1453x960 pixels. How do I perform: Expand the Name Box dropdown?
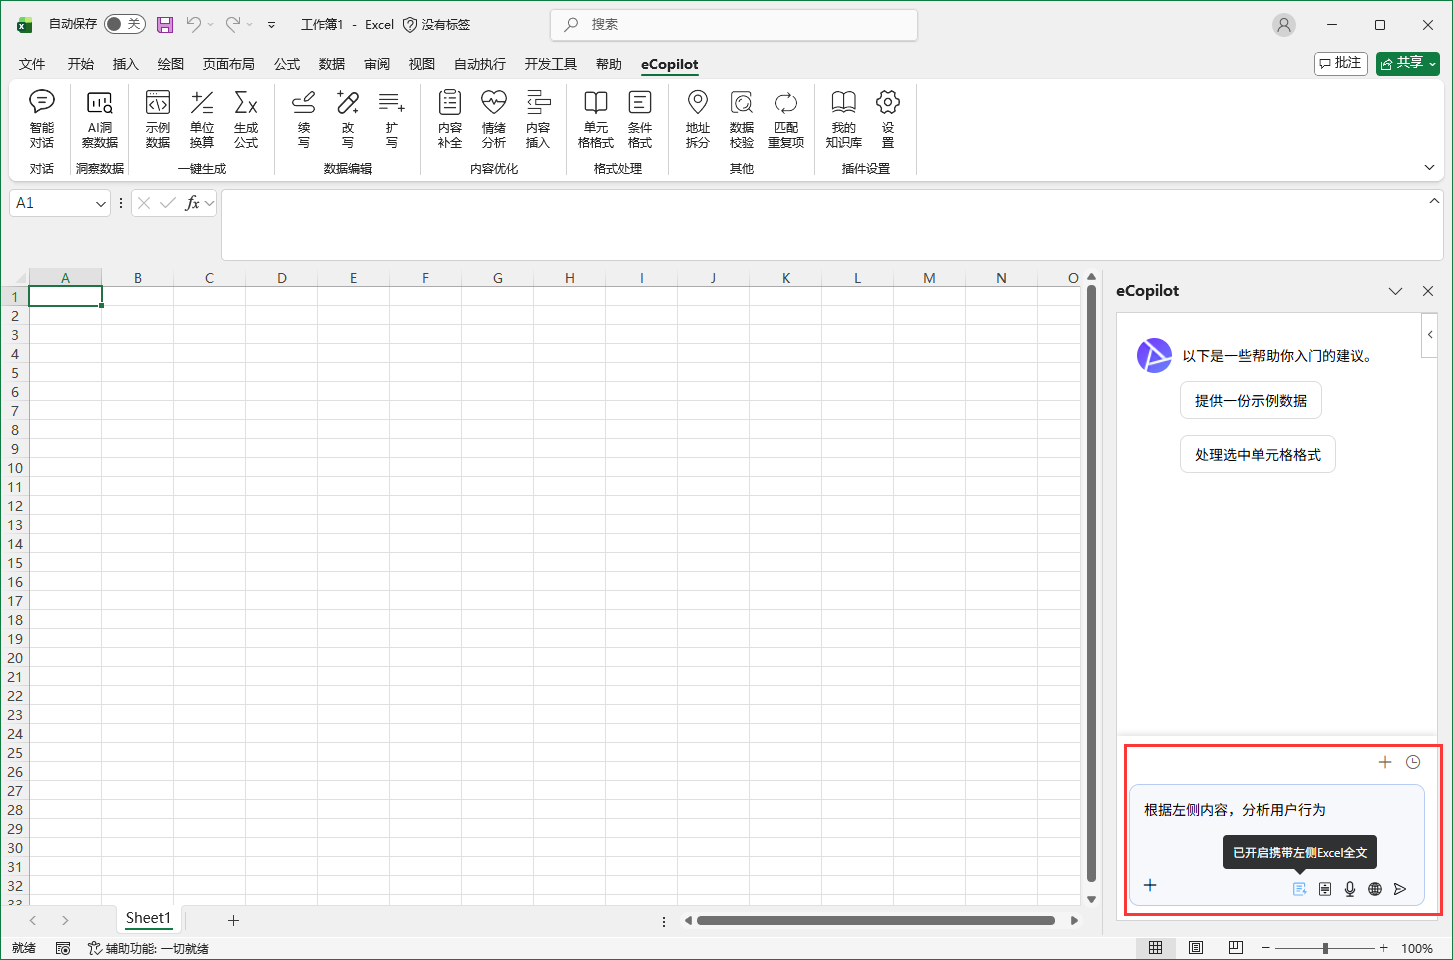[100, 204]
